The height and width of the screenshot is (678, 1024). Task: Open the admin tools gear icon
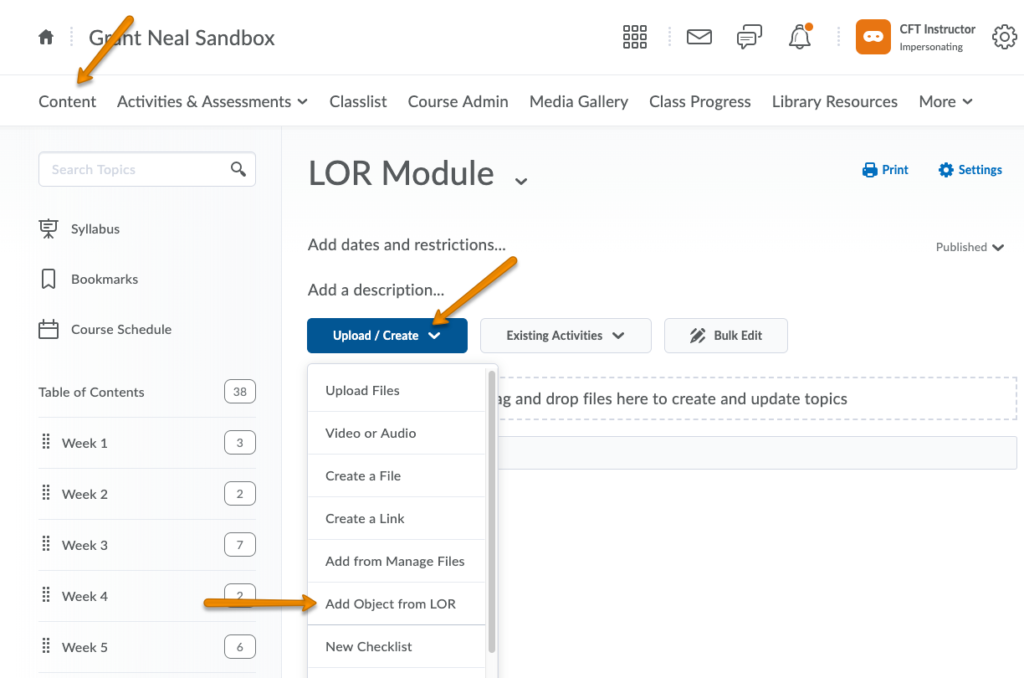coord(1004,38)
